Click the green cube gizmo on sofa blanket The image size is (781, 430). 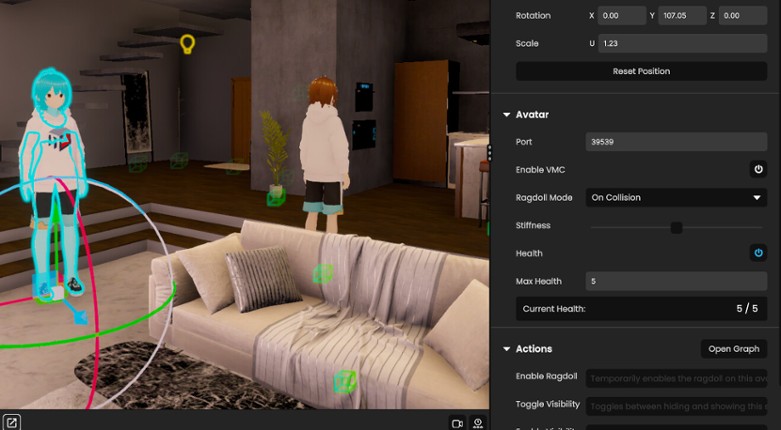[x=323, y=274]
